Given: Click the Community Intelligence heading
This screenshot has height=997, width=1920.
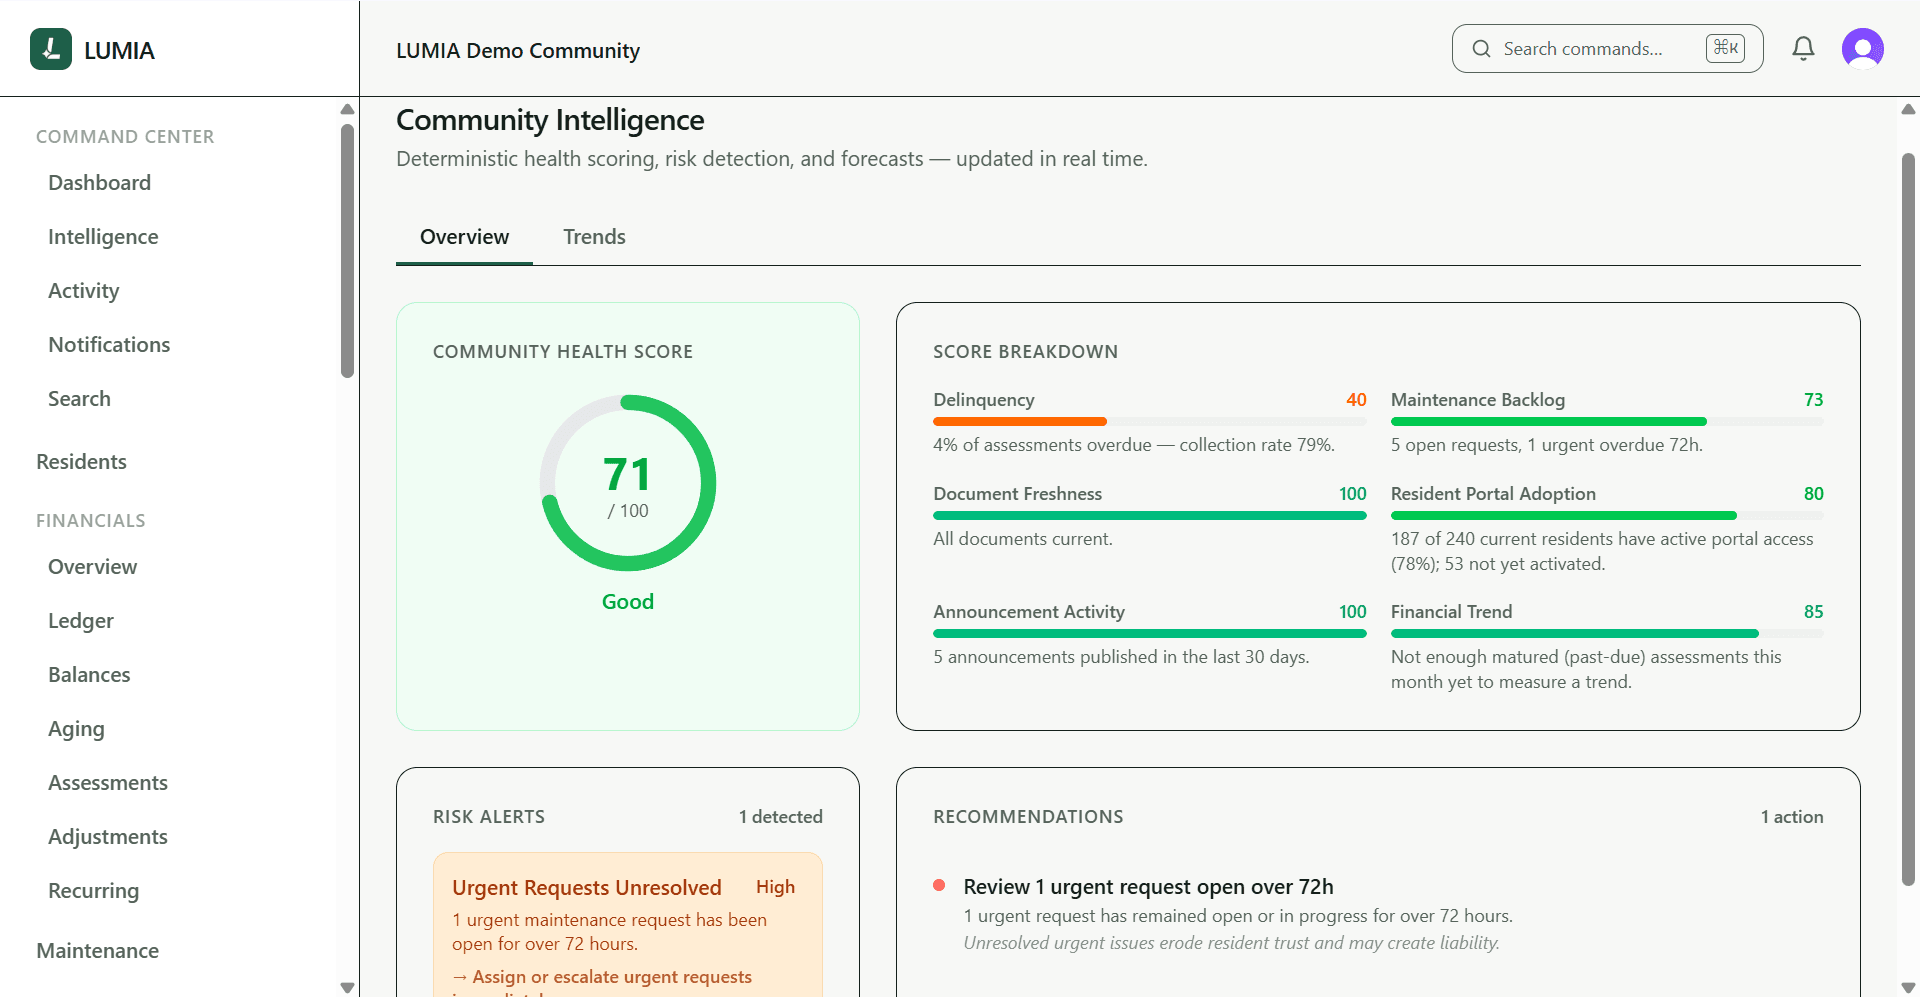Looking at the screenshot, I should point(550,120).
